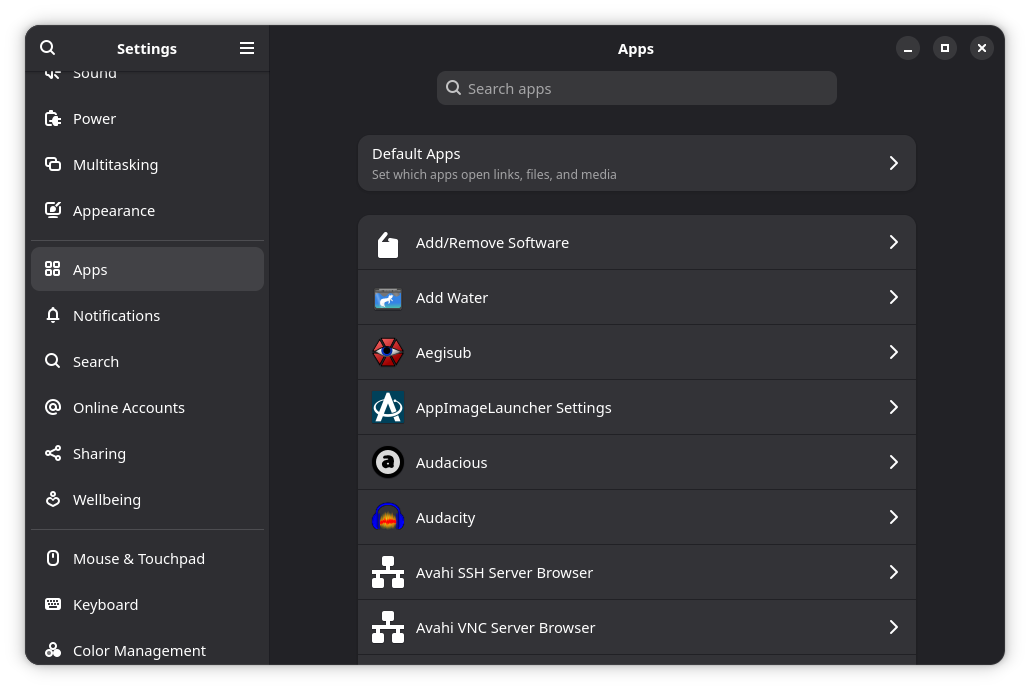Screen dimensions: 1030x690
Task: Open the Mouse & Touchpad settings
Action: click(138, 558)
